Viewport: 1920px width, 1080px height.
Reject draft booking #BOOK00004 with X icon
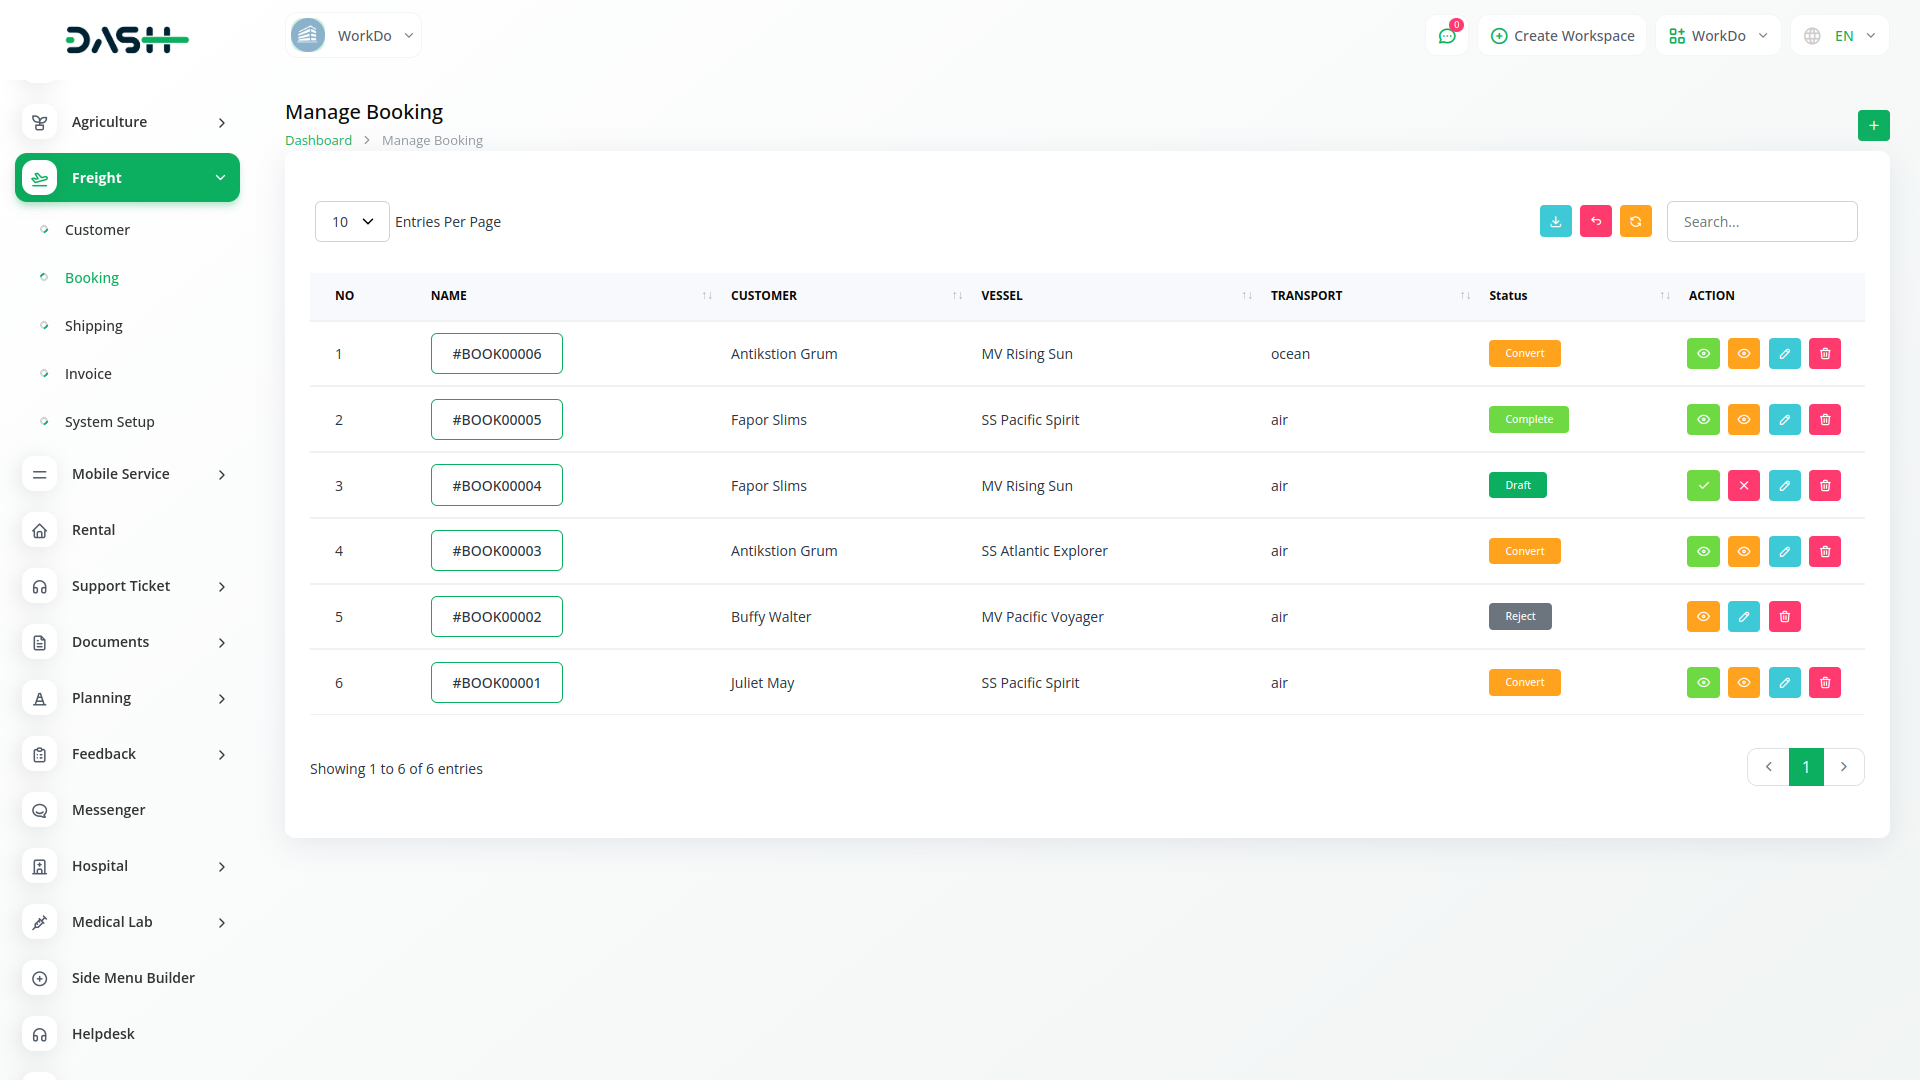1743,485
